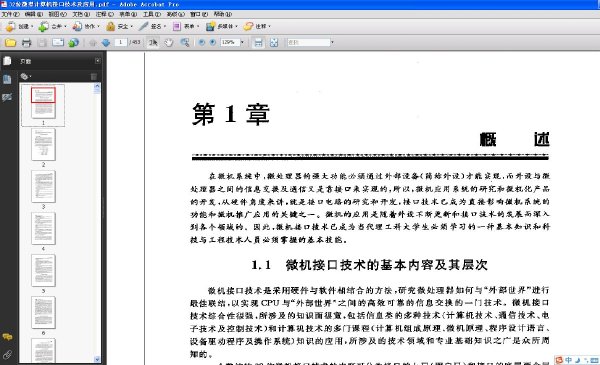600x365 pixels.
Task: Click thumbnail panel scroll up arrow
Action: click(97, 86)
